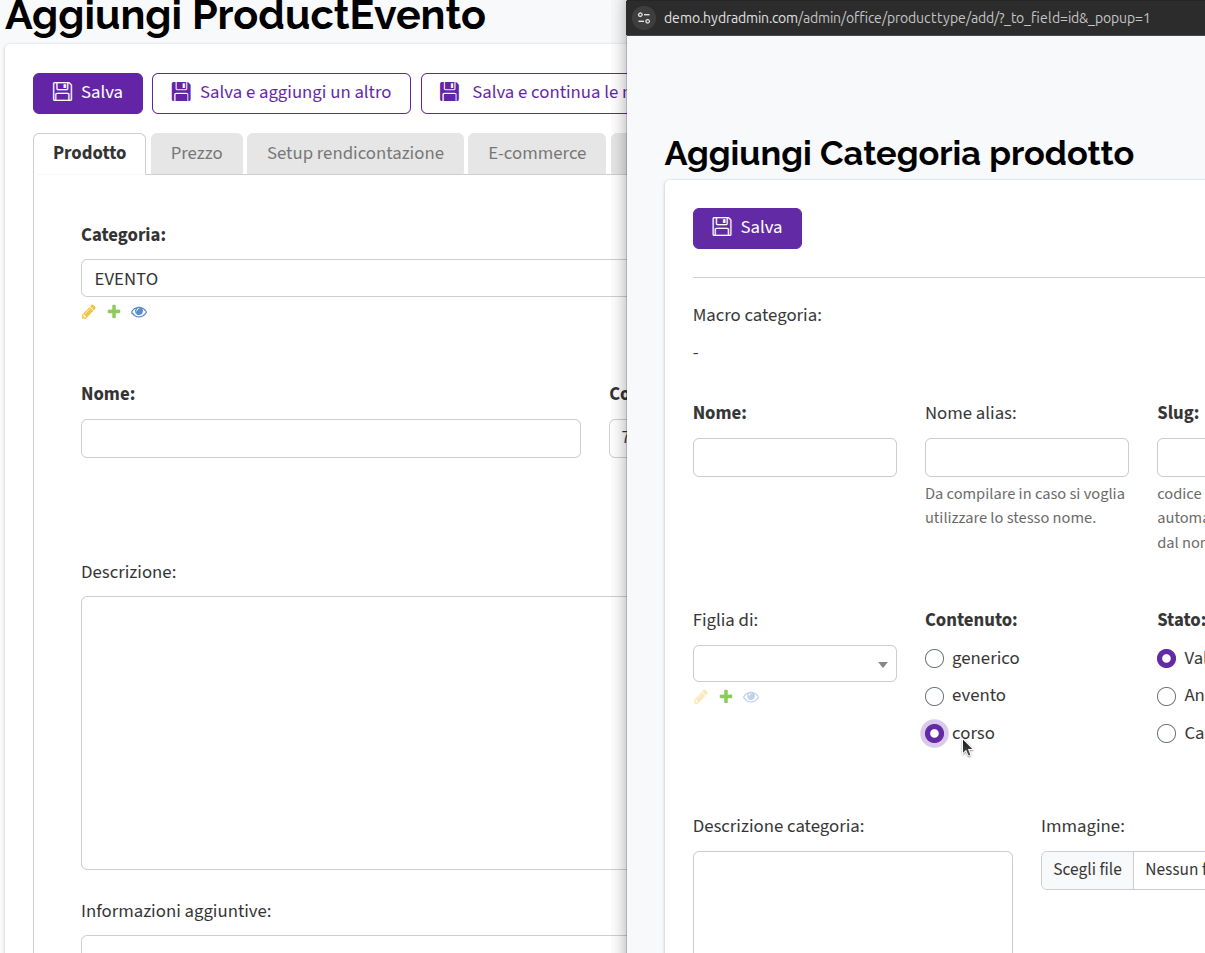Viewport: 1205px width, 953px height.
Task: Switch to the E-commerce tab
Action: tap(537, 153)
